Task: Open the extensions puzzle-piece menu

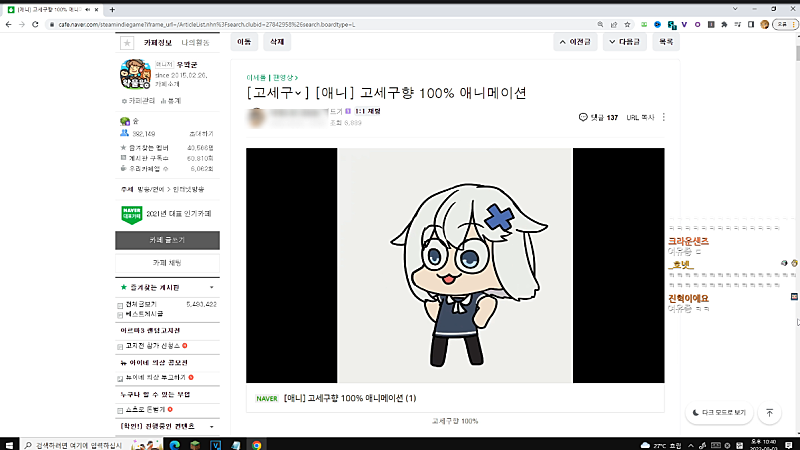Action: pyautogui.click(x=724, y=24)
